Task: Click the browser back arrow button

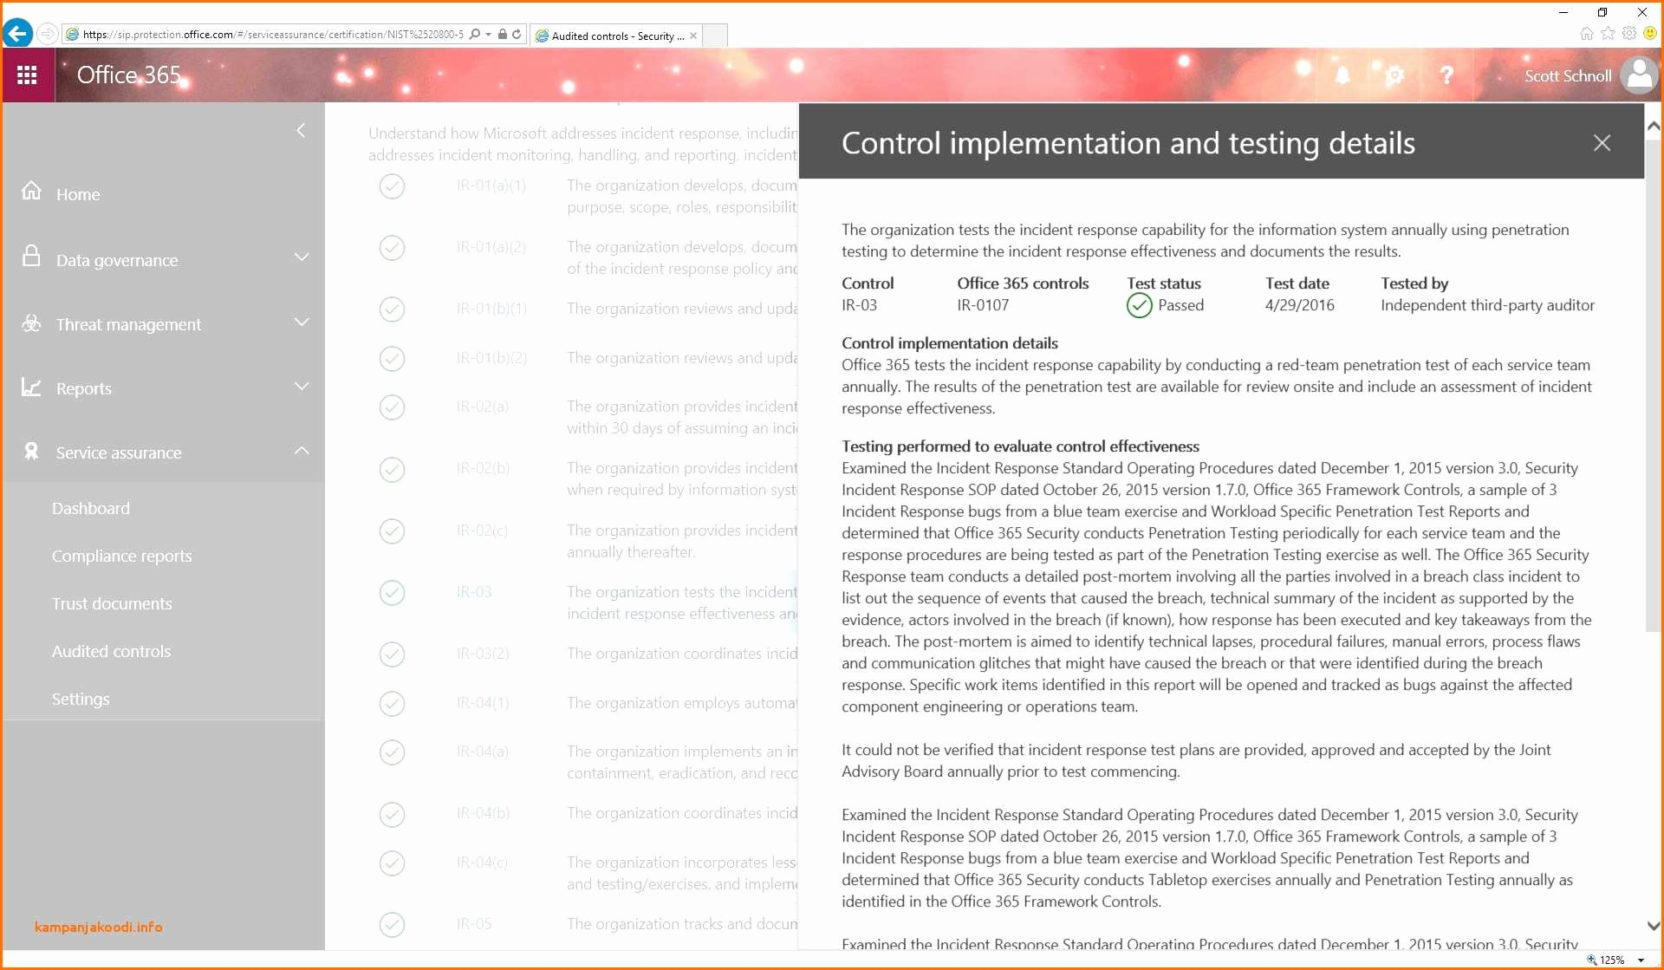Action: coord(17,34)
